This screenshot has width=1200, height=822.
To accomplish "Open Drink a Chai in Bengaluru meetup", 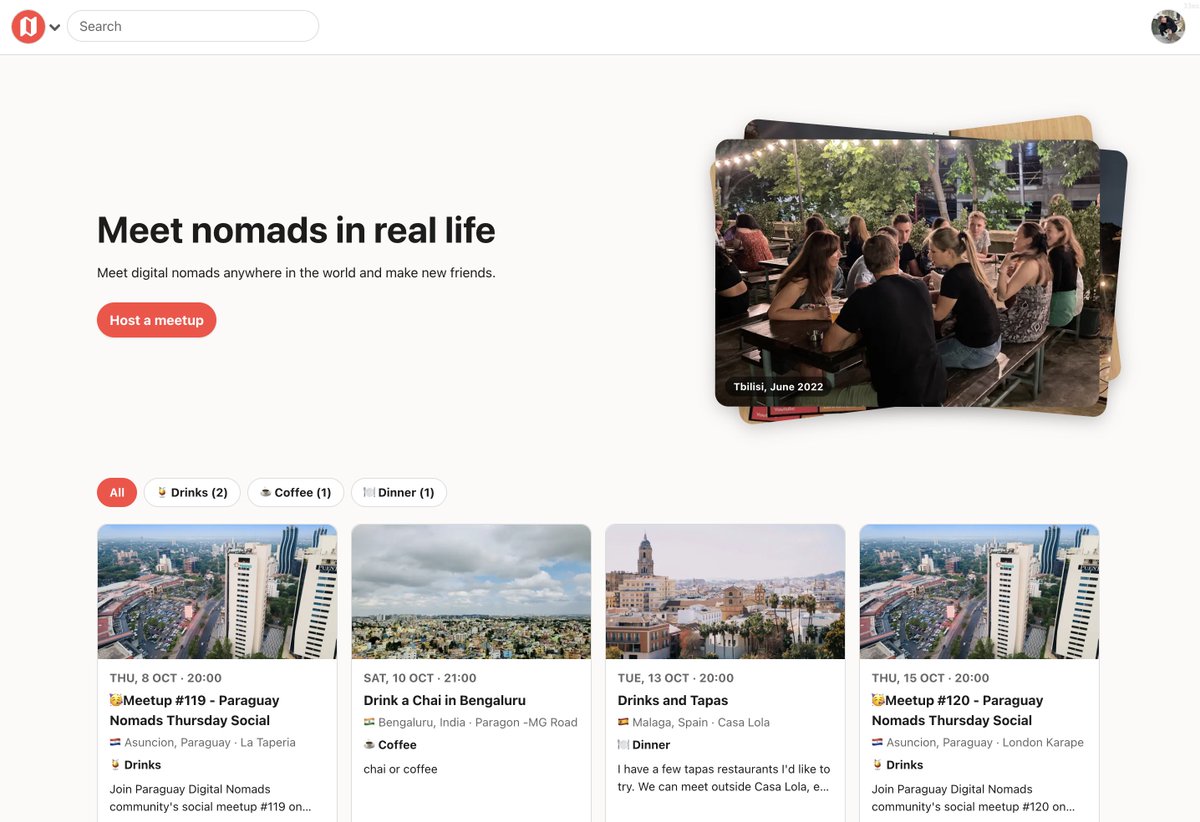I will [445, 700].
